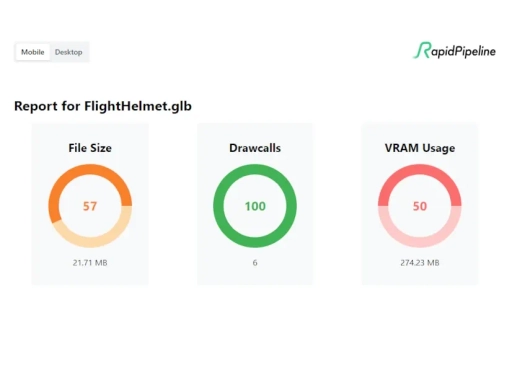This screenshot has height=372, width=512.
Task: Click the Drawcalls card title
Action: pos(255,148)
